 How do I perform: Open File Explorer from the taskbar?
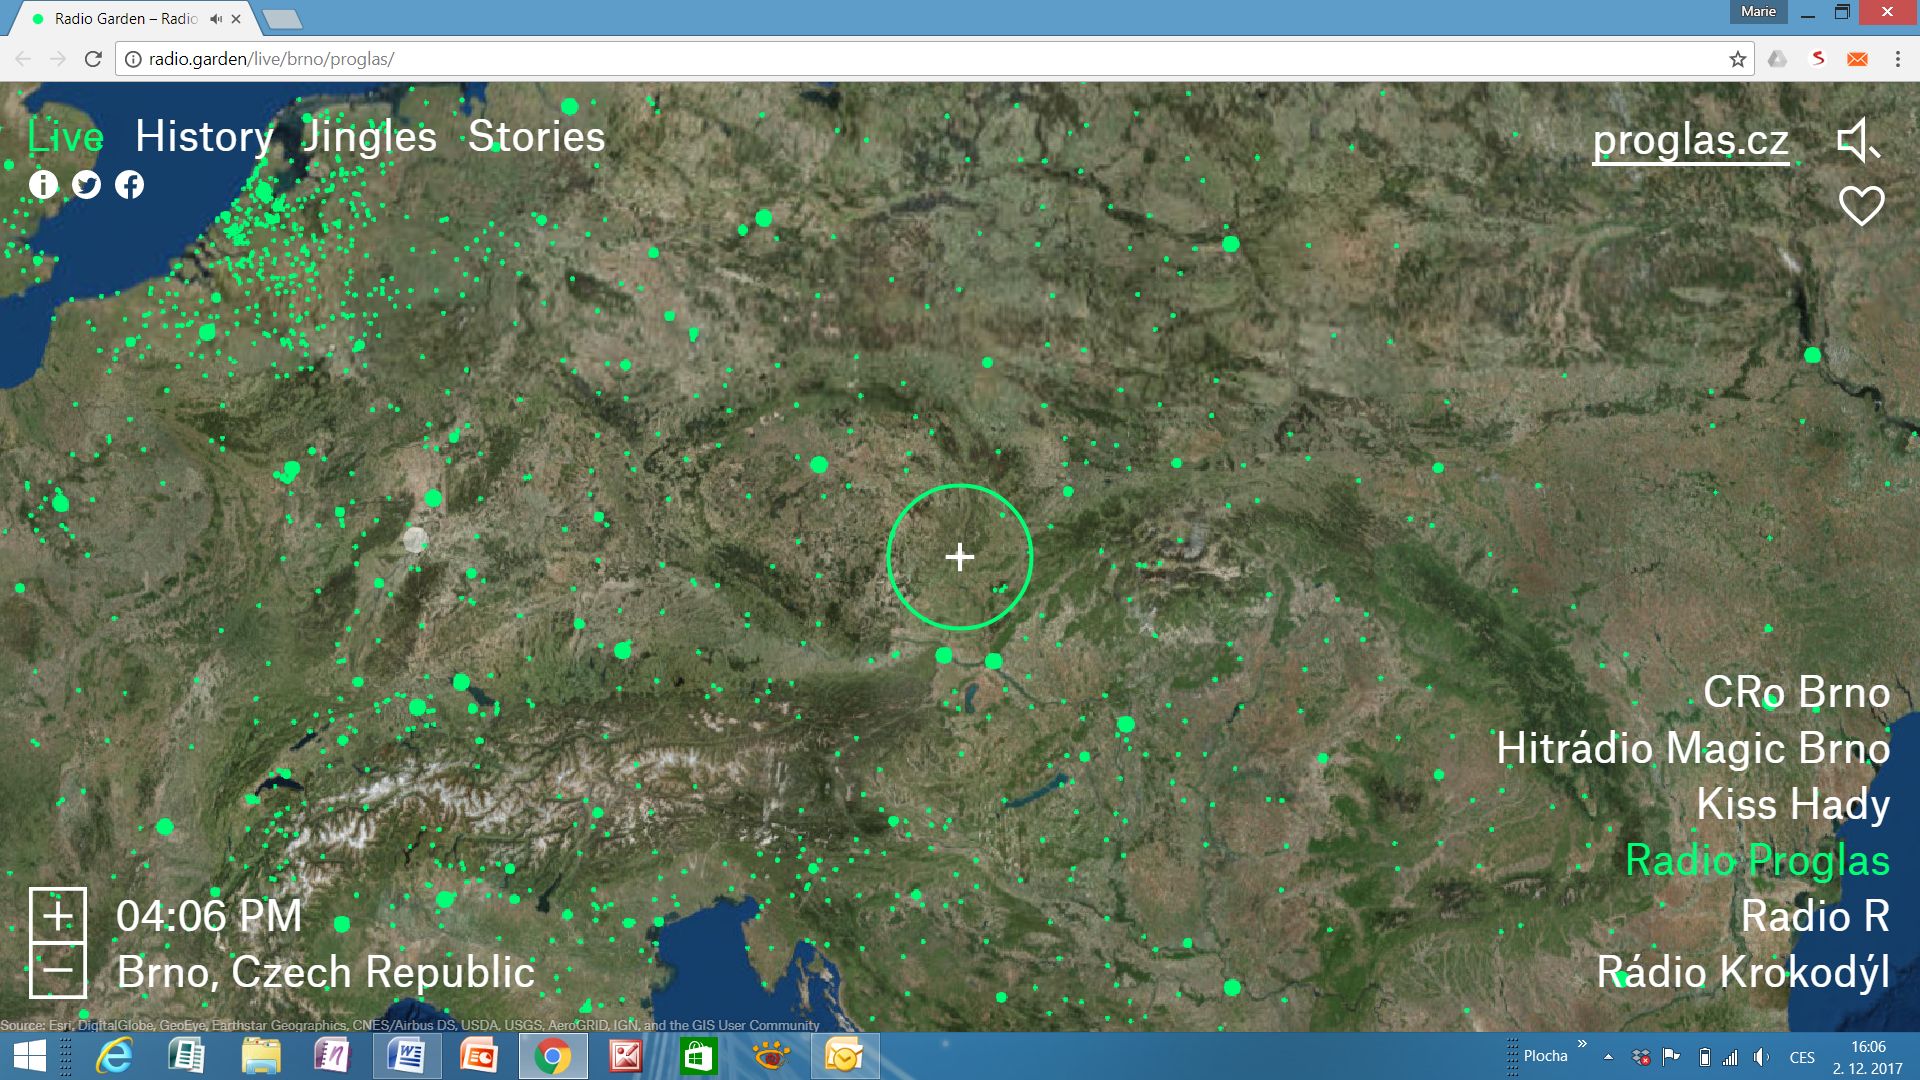tap(261, 1056)
